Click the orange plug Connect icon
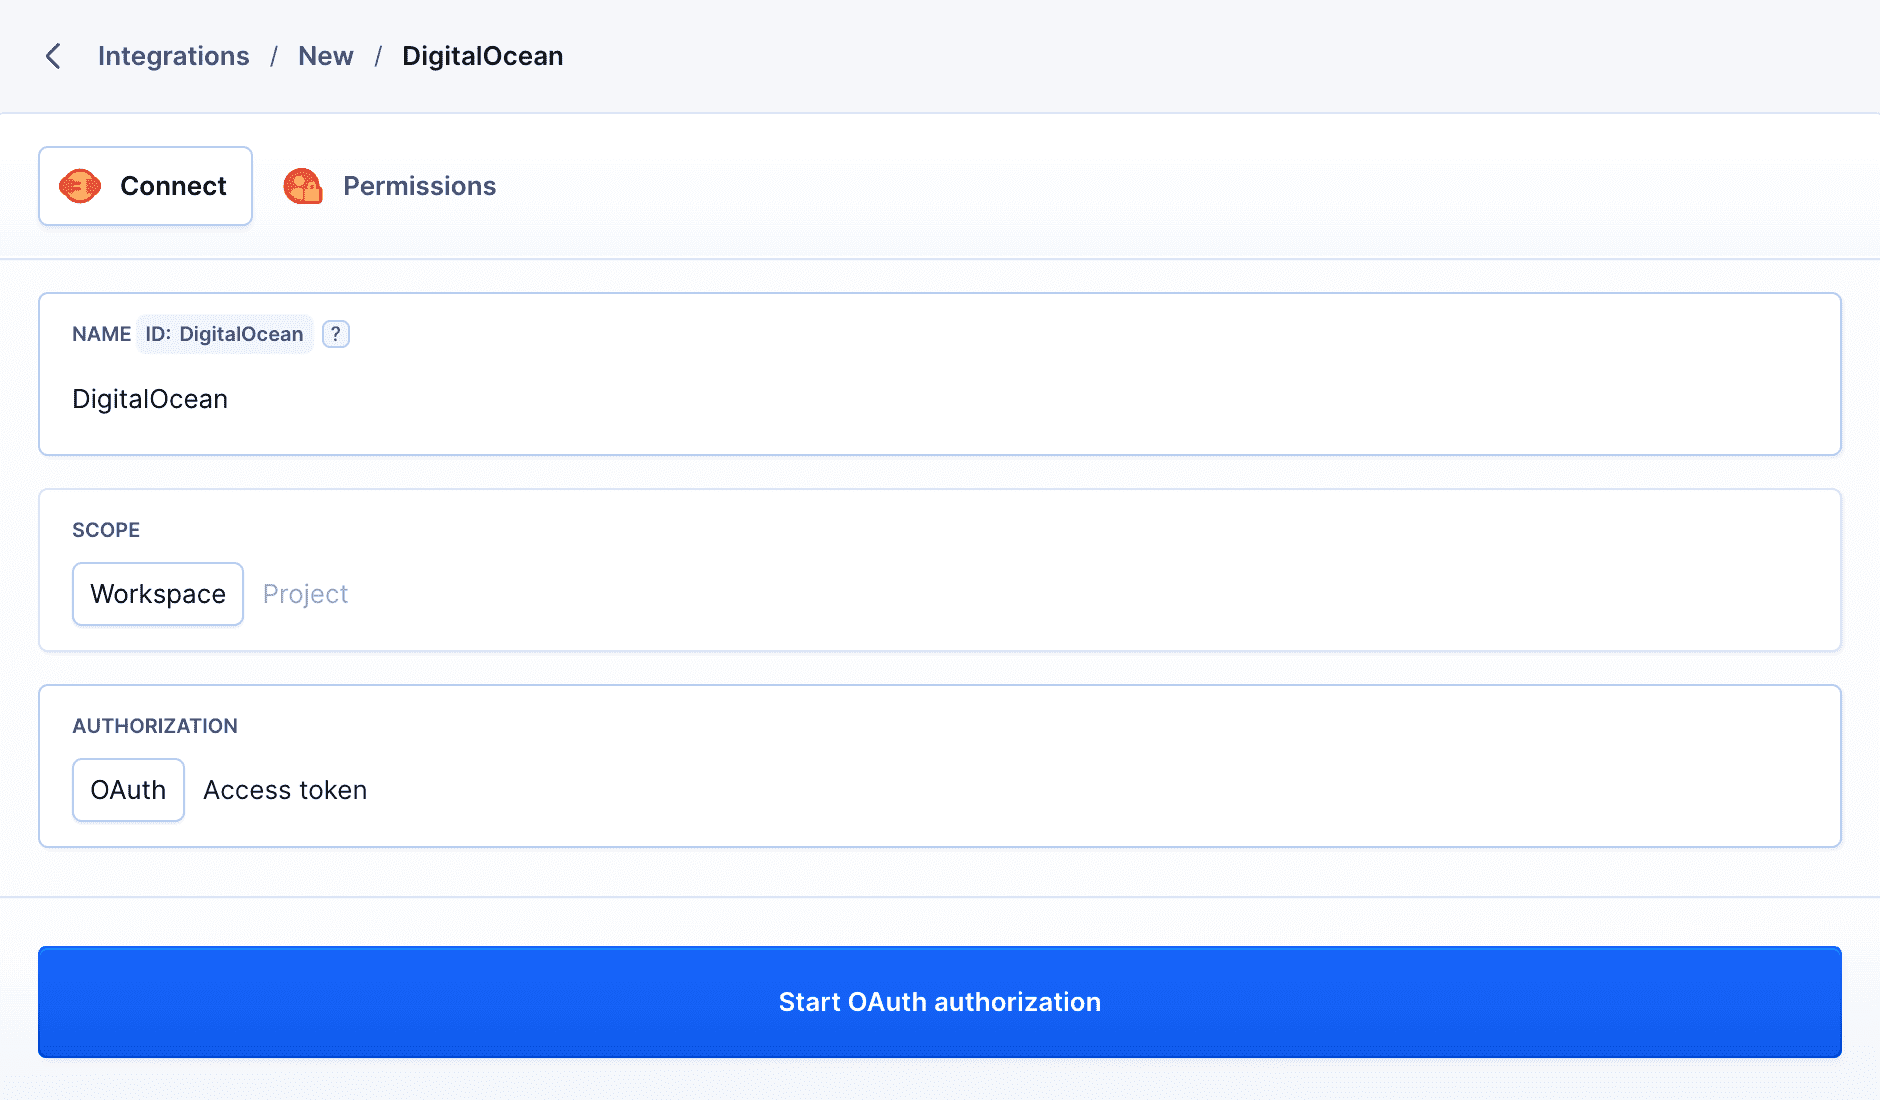The width and height of the screenshot is (1880, 1100). coord(80,186)
